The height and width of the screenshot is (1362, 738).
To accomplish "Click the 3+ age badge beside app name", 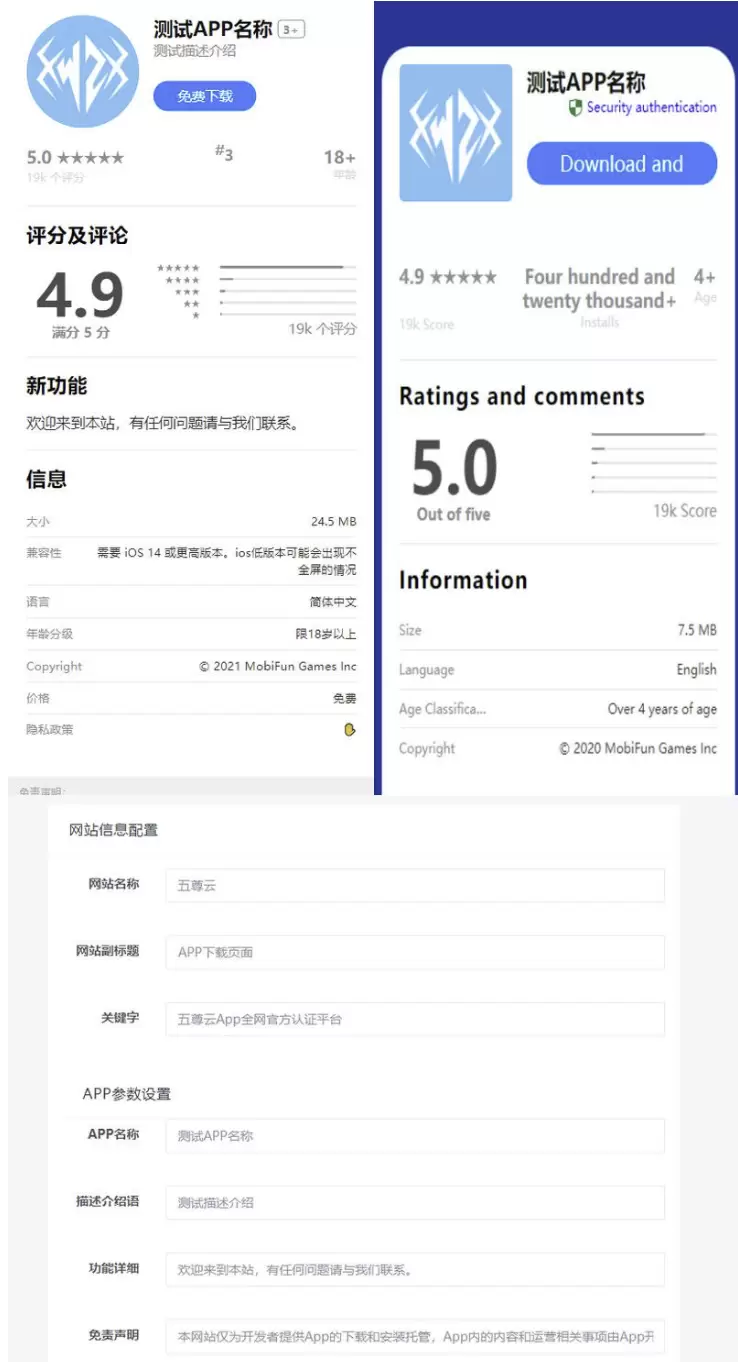I will (x=291, y=30).
